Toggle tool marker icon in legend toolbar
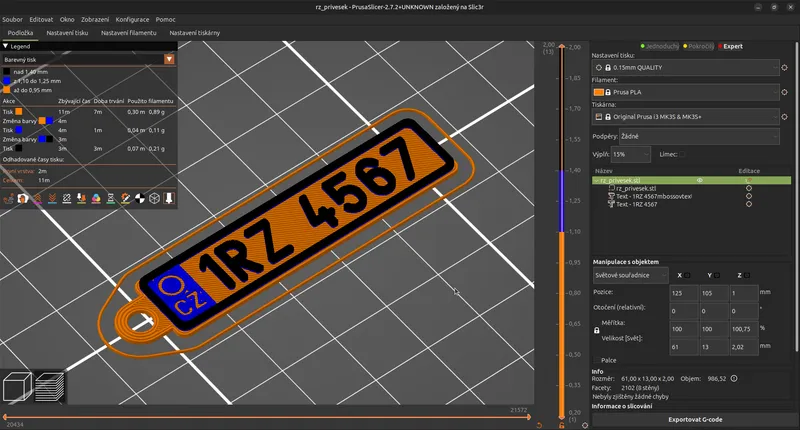800x430 pixels. tap(169, 198)
